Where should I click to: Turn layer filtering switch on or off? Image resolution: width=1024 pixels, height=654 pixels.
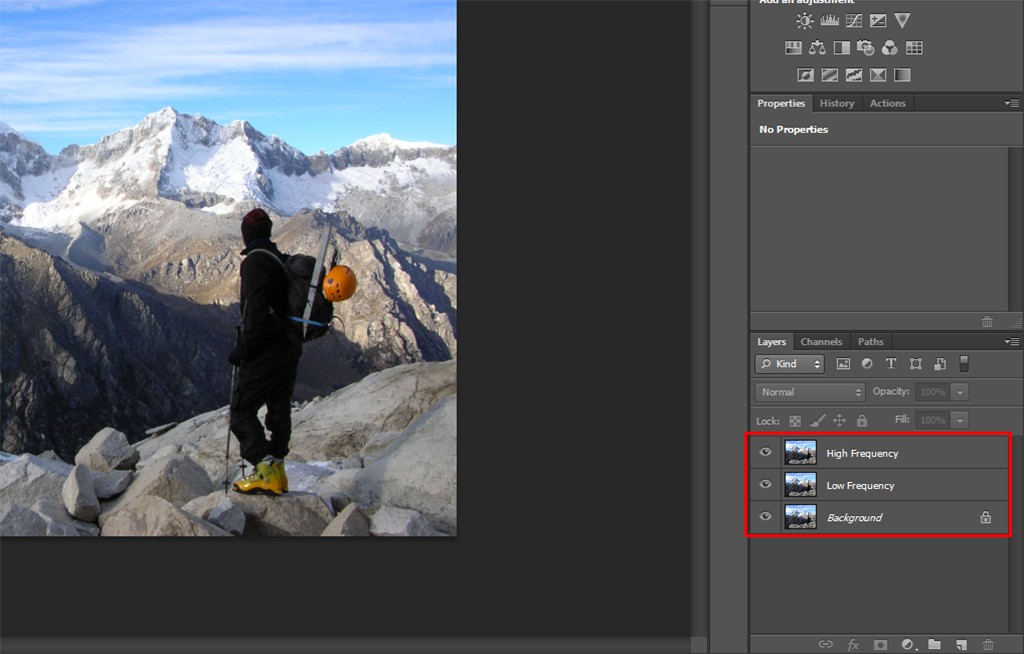click(963, 364)
